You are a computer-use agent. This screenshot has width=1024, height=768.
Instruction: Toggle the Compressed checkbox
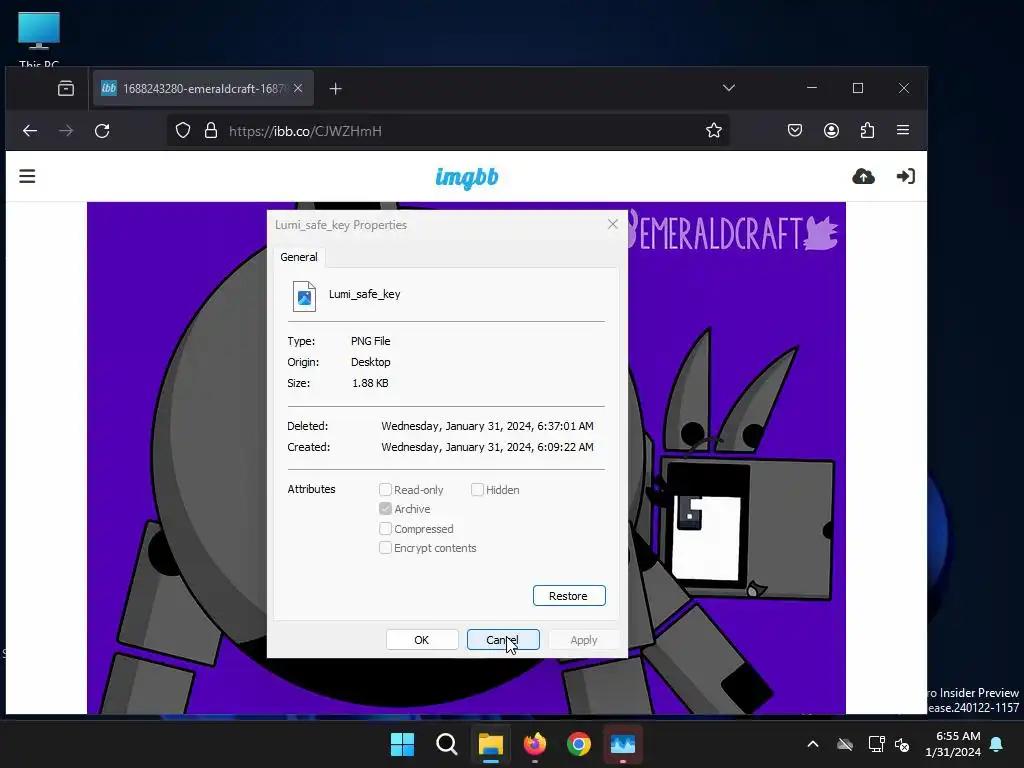[x=385, y=528]
